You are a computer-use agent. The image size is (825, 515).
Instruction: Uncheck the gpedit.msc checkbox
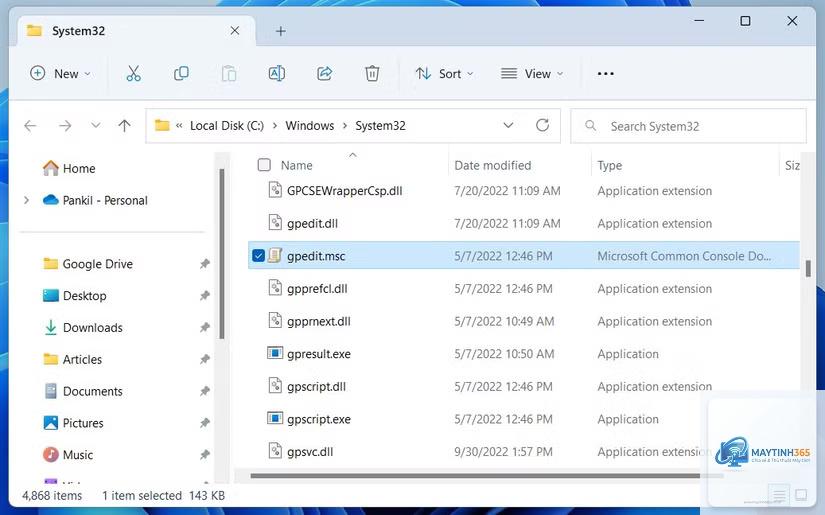click(x=258, y=256)
